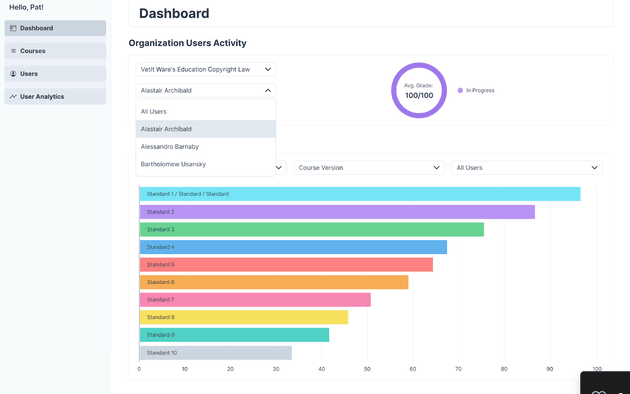Click the Courses list icon
Screen dimensions: 630x394
click(x=13, y=51)
